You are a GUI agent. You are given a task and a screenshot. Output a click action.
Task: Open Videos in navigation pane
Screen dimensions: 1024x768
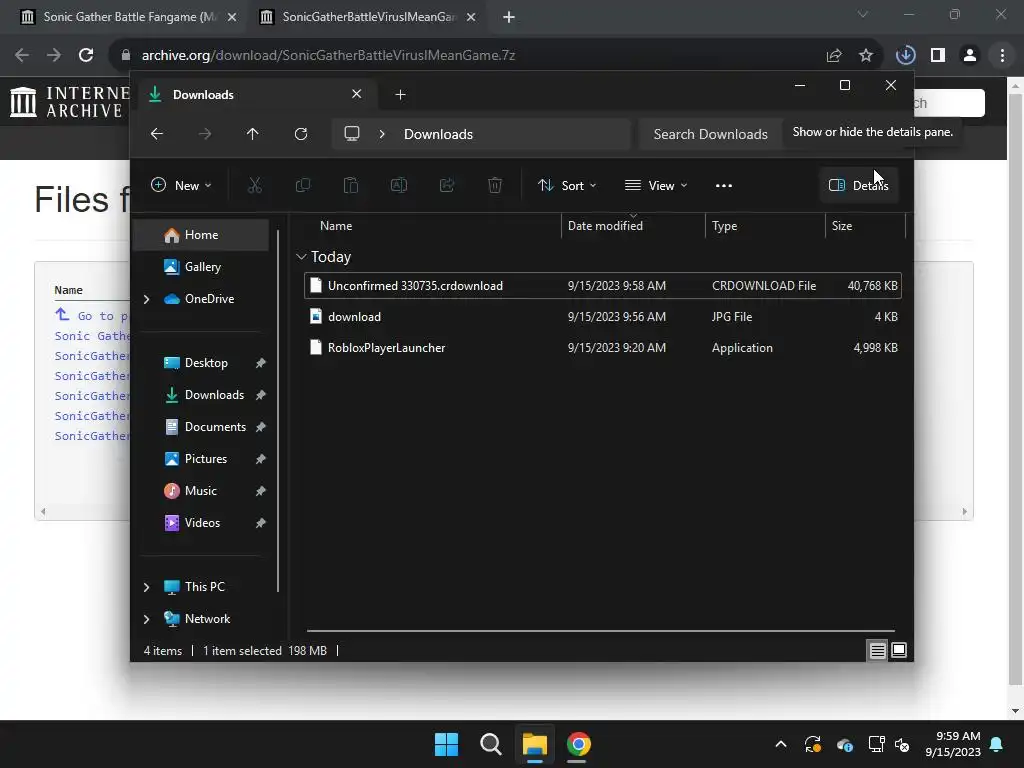[200, 523]
